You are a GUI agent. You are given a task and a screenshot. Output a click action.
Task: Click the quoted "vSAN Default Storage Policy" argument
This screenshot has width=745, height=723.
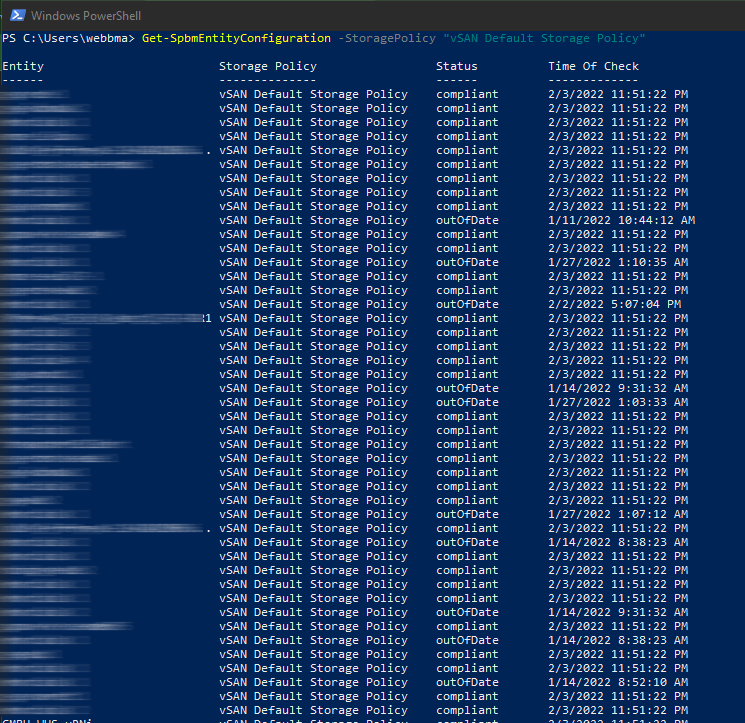click(x=544, y=38)
